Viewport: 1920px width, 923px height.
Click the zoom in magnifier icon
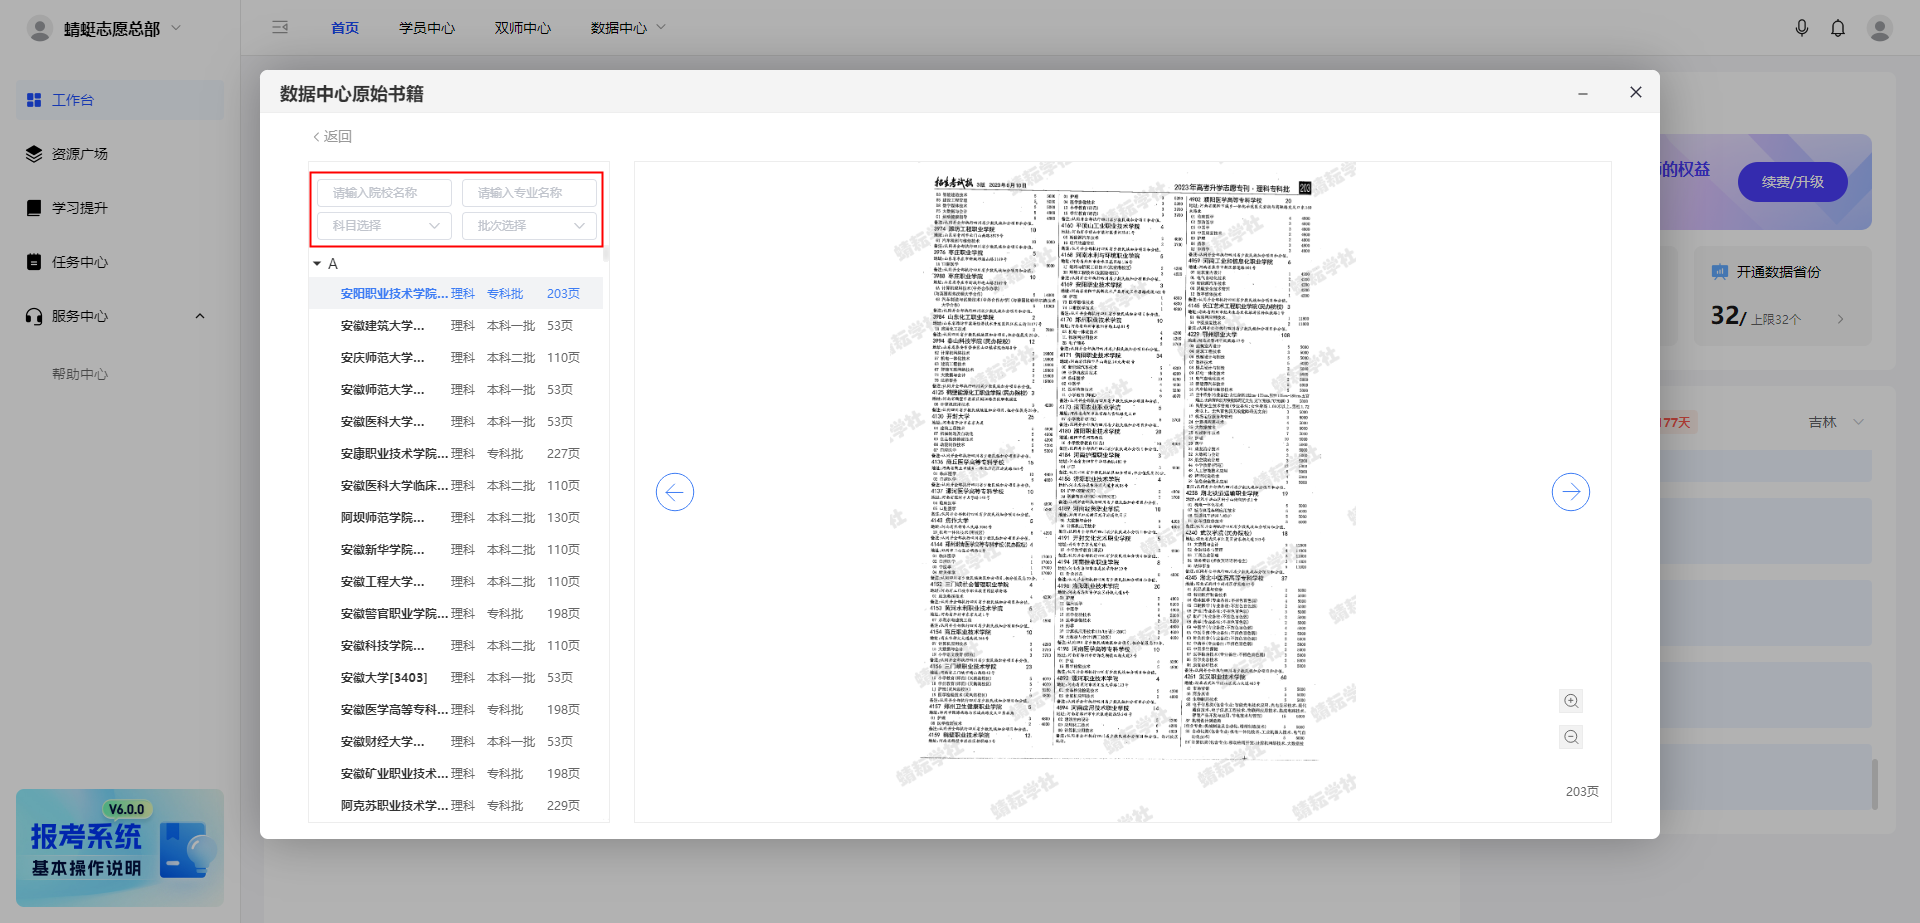pos(1571,701)
